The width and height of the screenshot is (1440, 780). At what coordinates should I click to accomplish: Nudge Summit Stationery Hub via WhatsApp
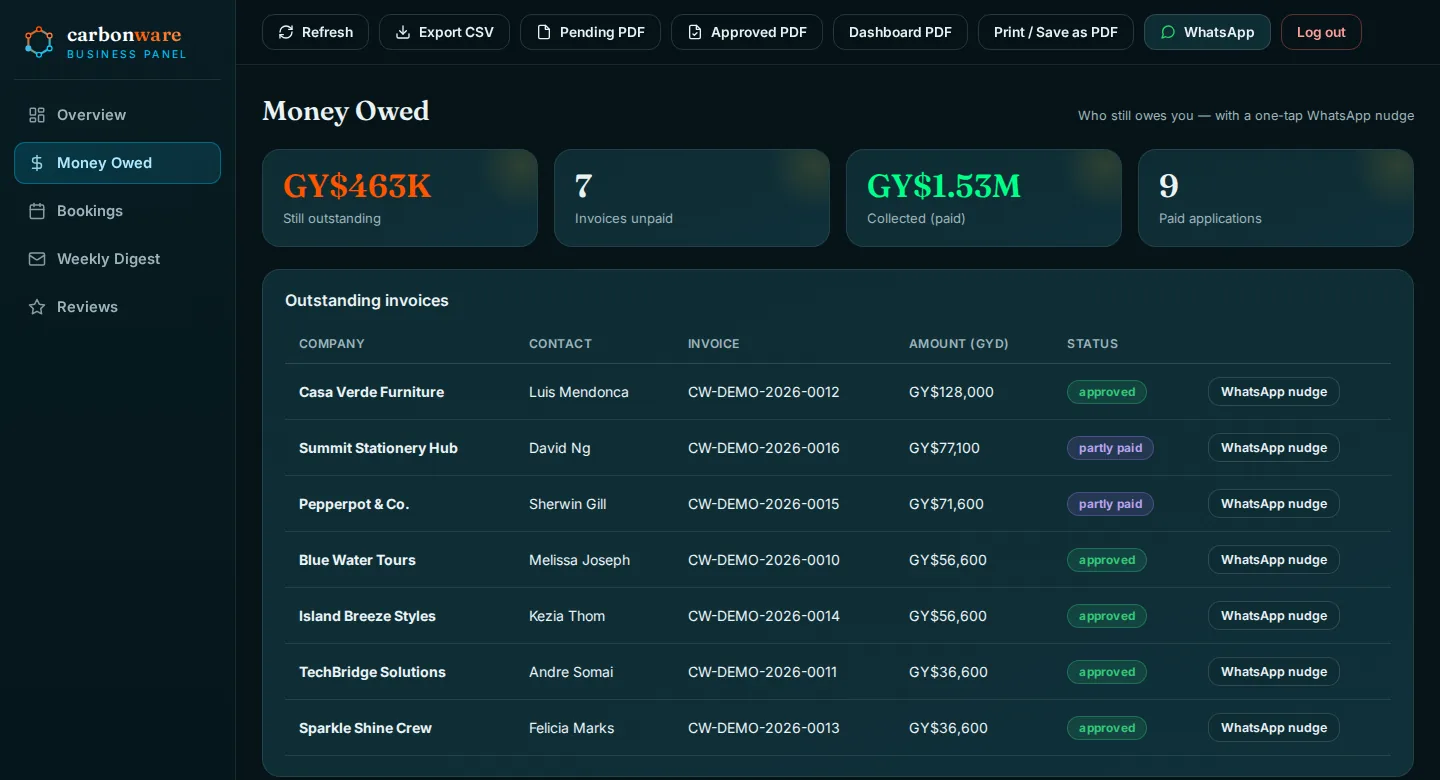[x=1274, y=448]
